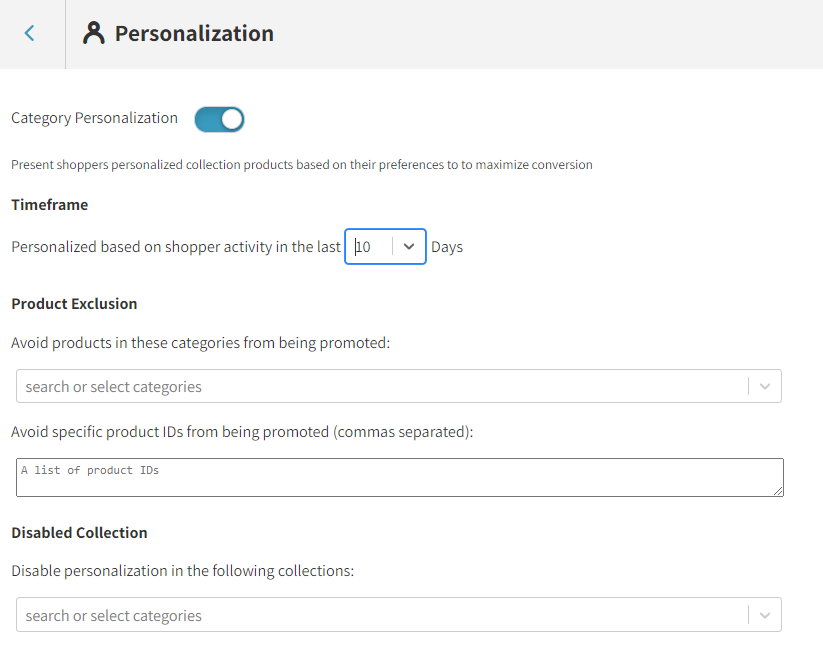The height and width of the screenshot is (670, 823).
Task: Click the days value field showing 10
Action: click(370, 247)
